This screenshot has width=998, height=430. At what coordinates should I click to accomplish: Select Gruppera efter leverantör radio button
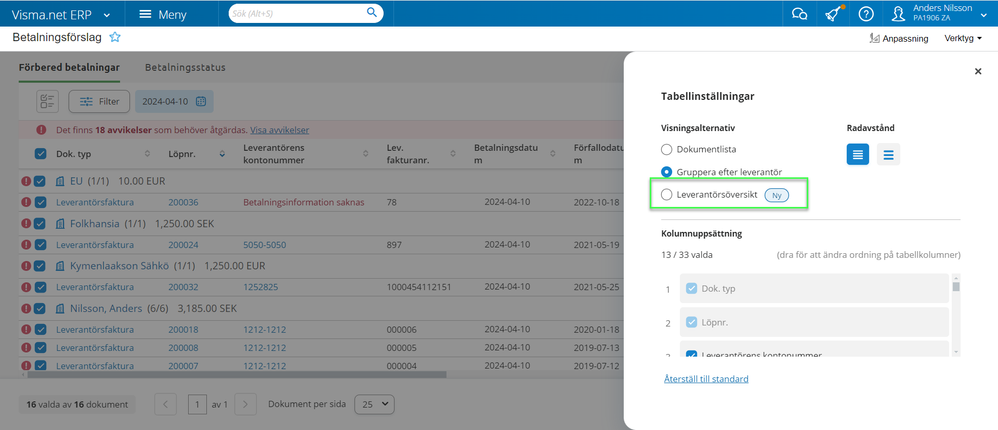(667, 172)
